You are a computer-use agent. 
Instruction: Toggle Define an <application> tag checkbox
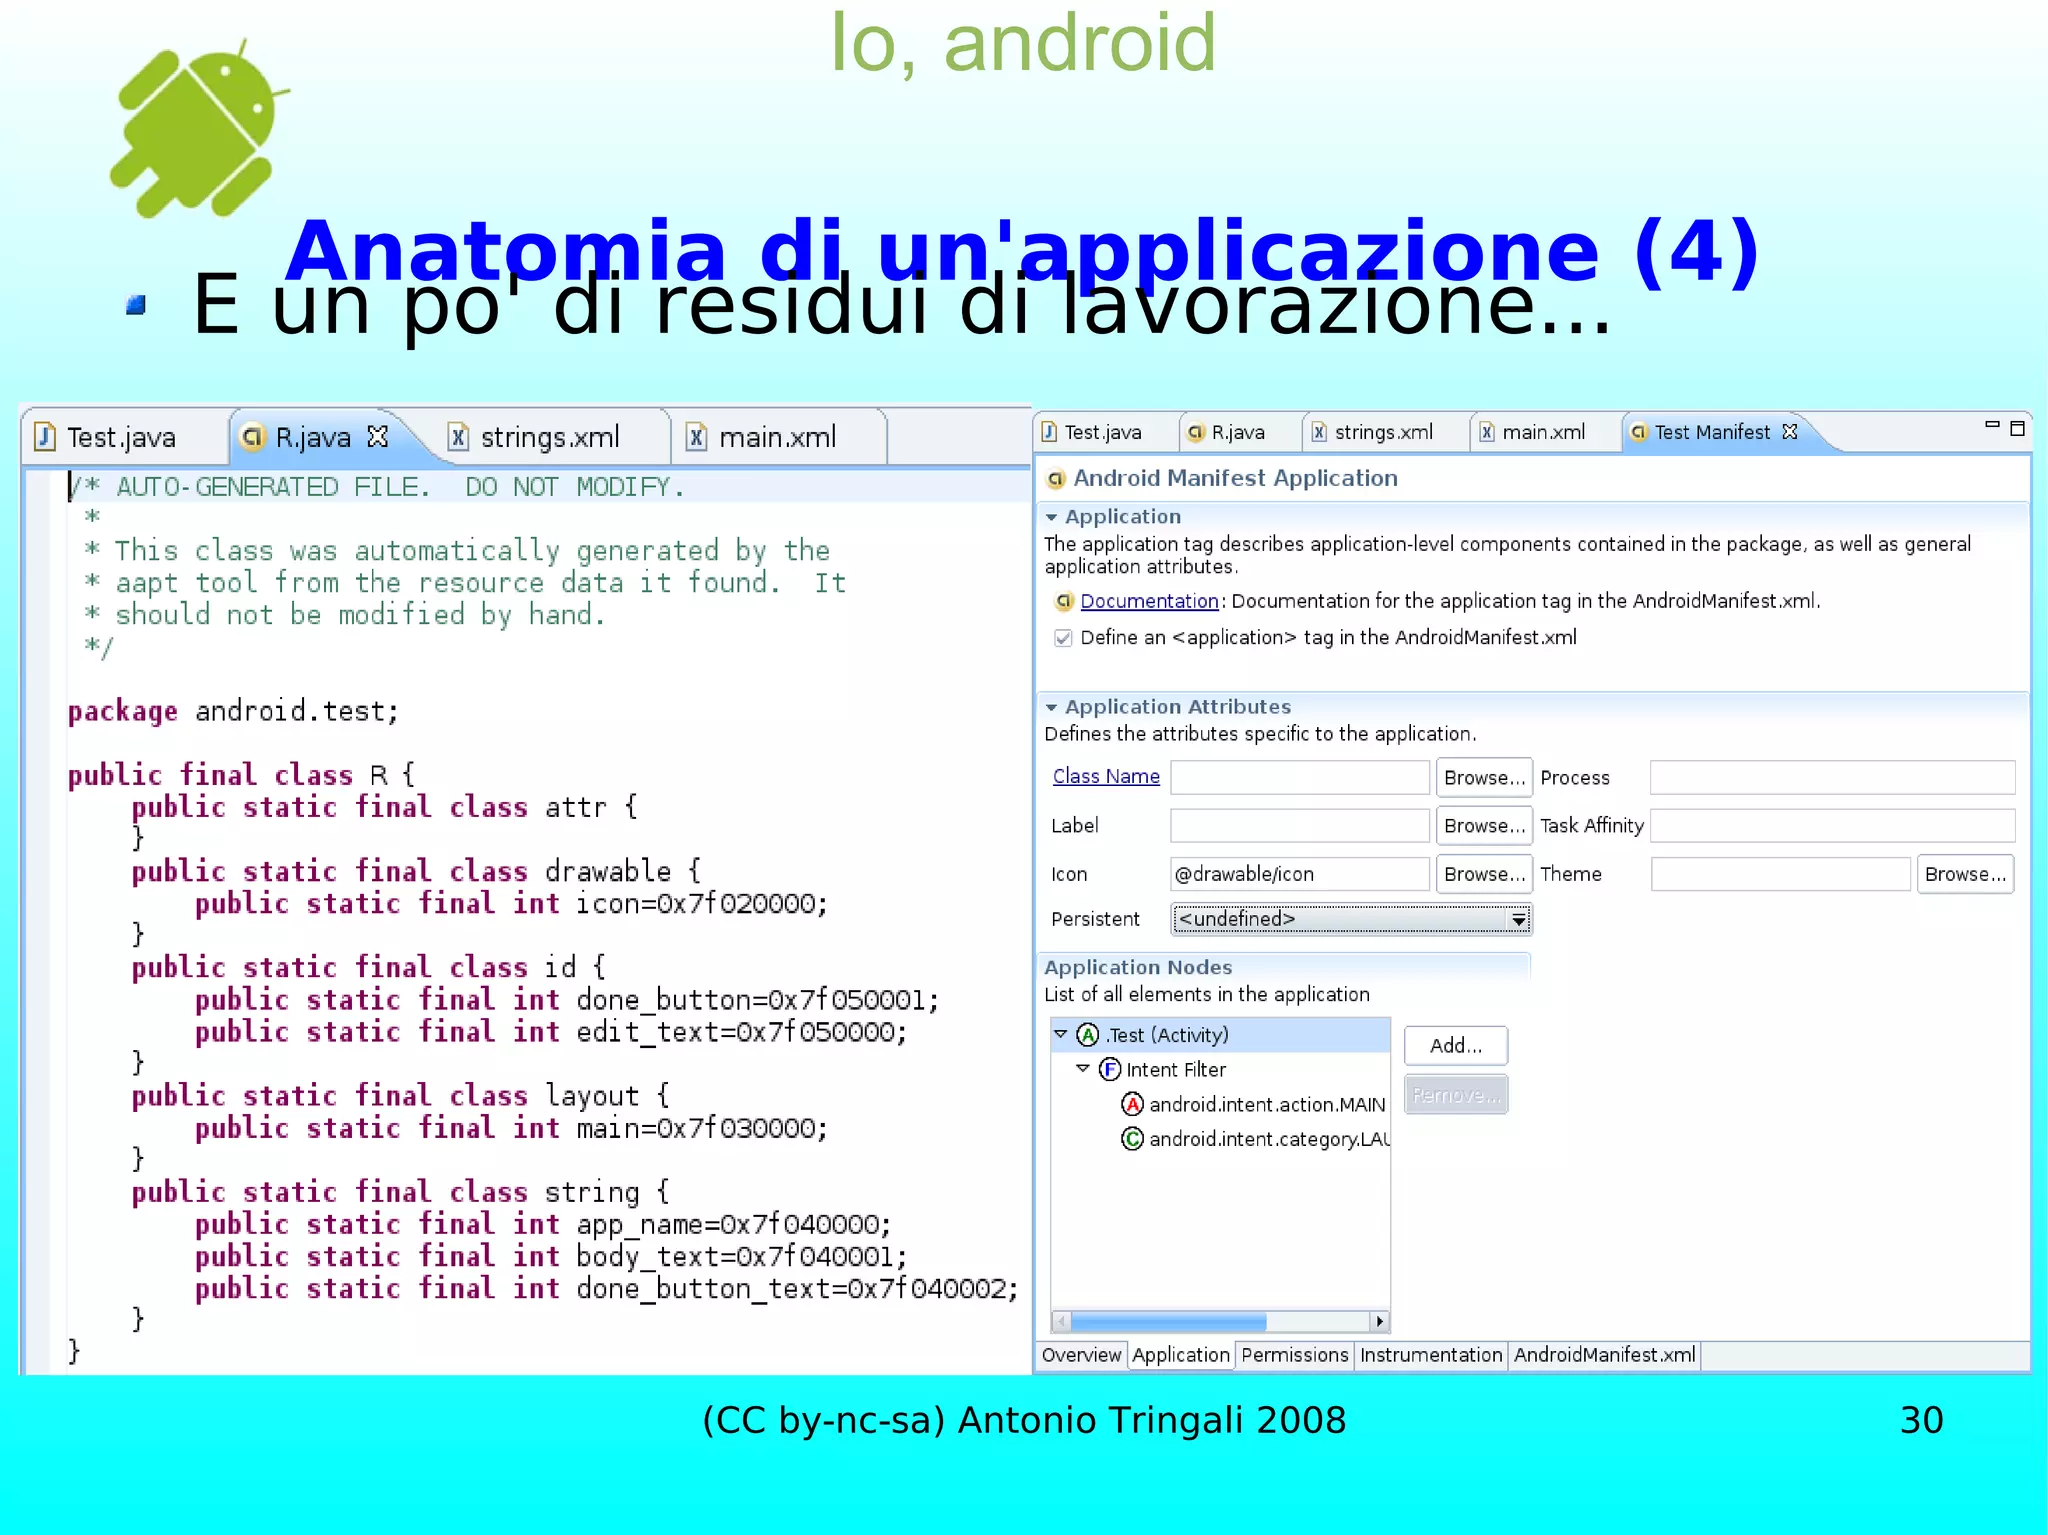[x=1063, y=638]
